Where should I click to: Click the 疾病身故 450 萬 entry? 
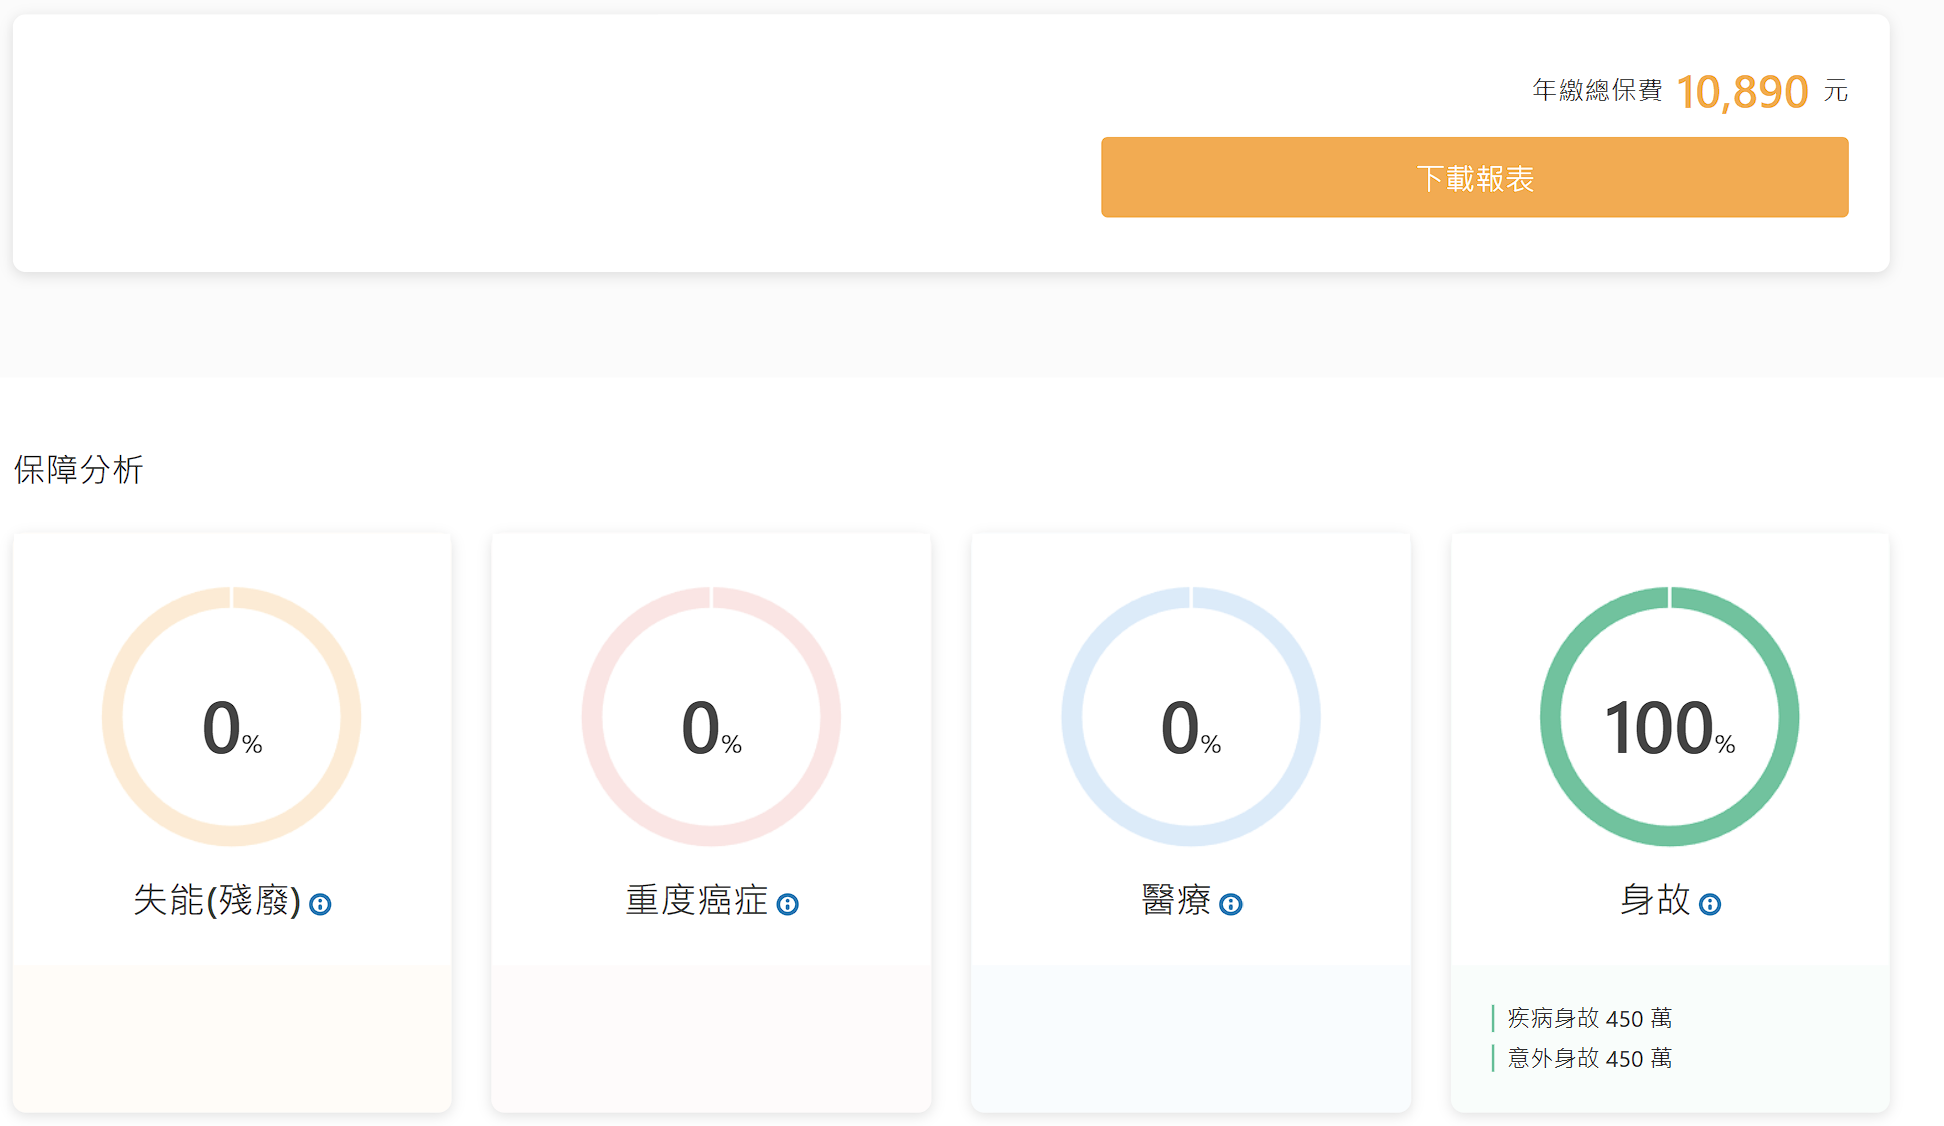point(1589,1018)
